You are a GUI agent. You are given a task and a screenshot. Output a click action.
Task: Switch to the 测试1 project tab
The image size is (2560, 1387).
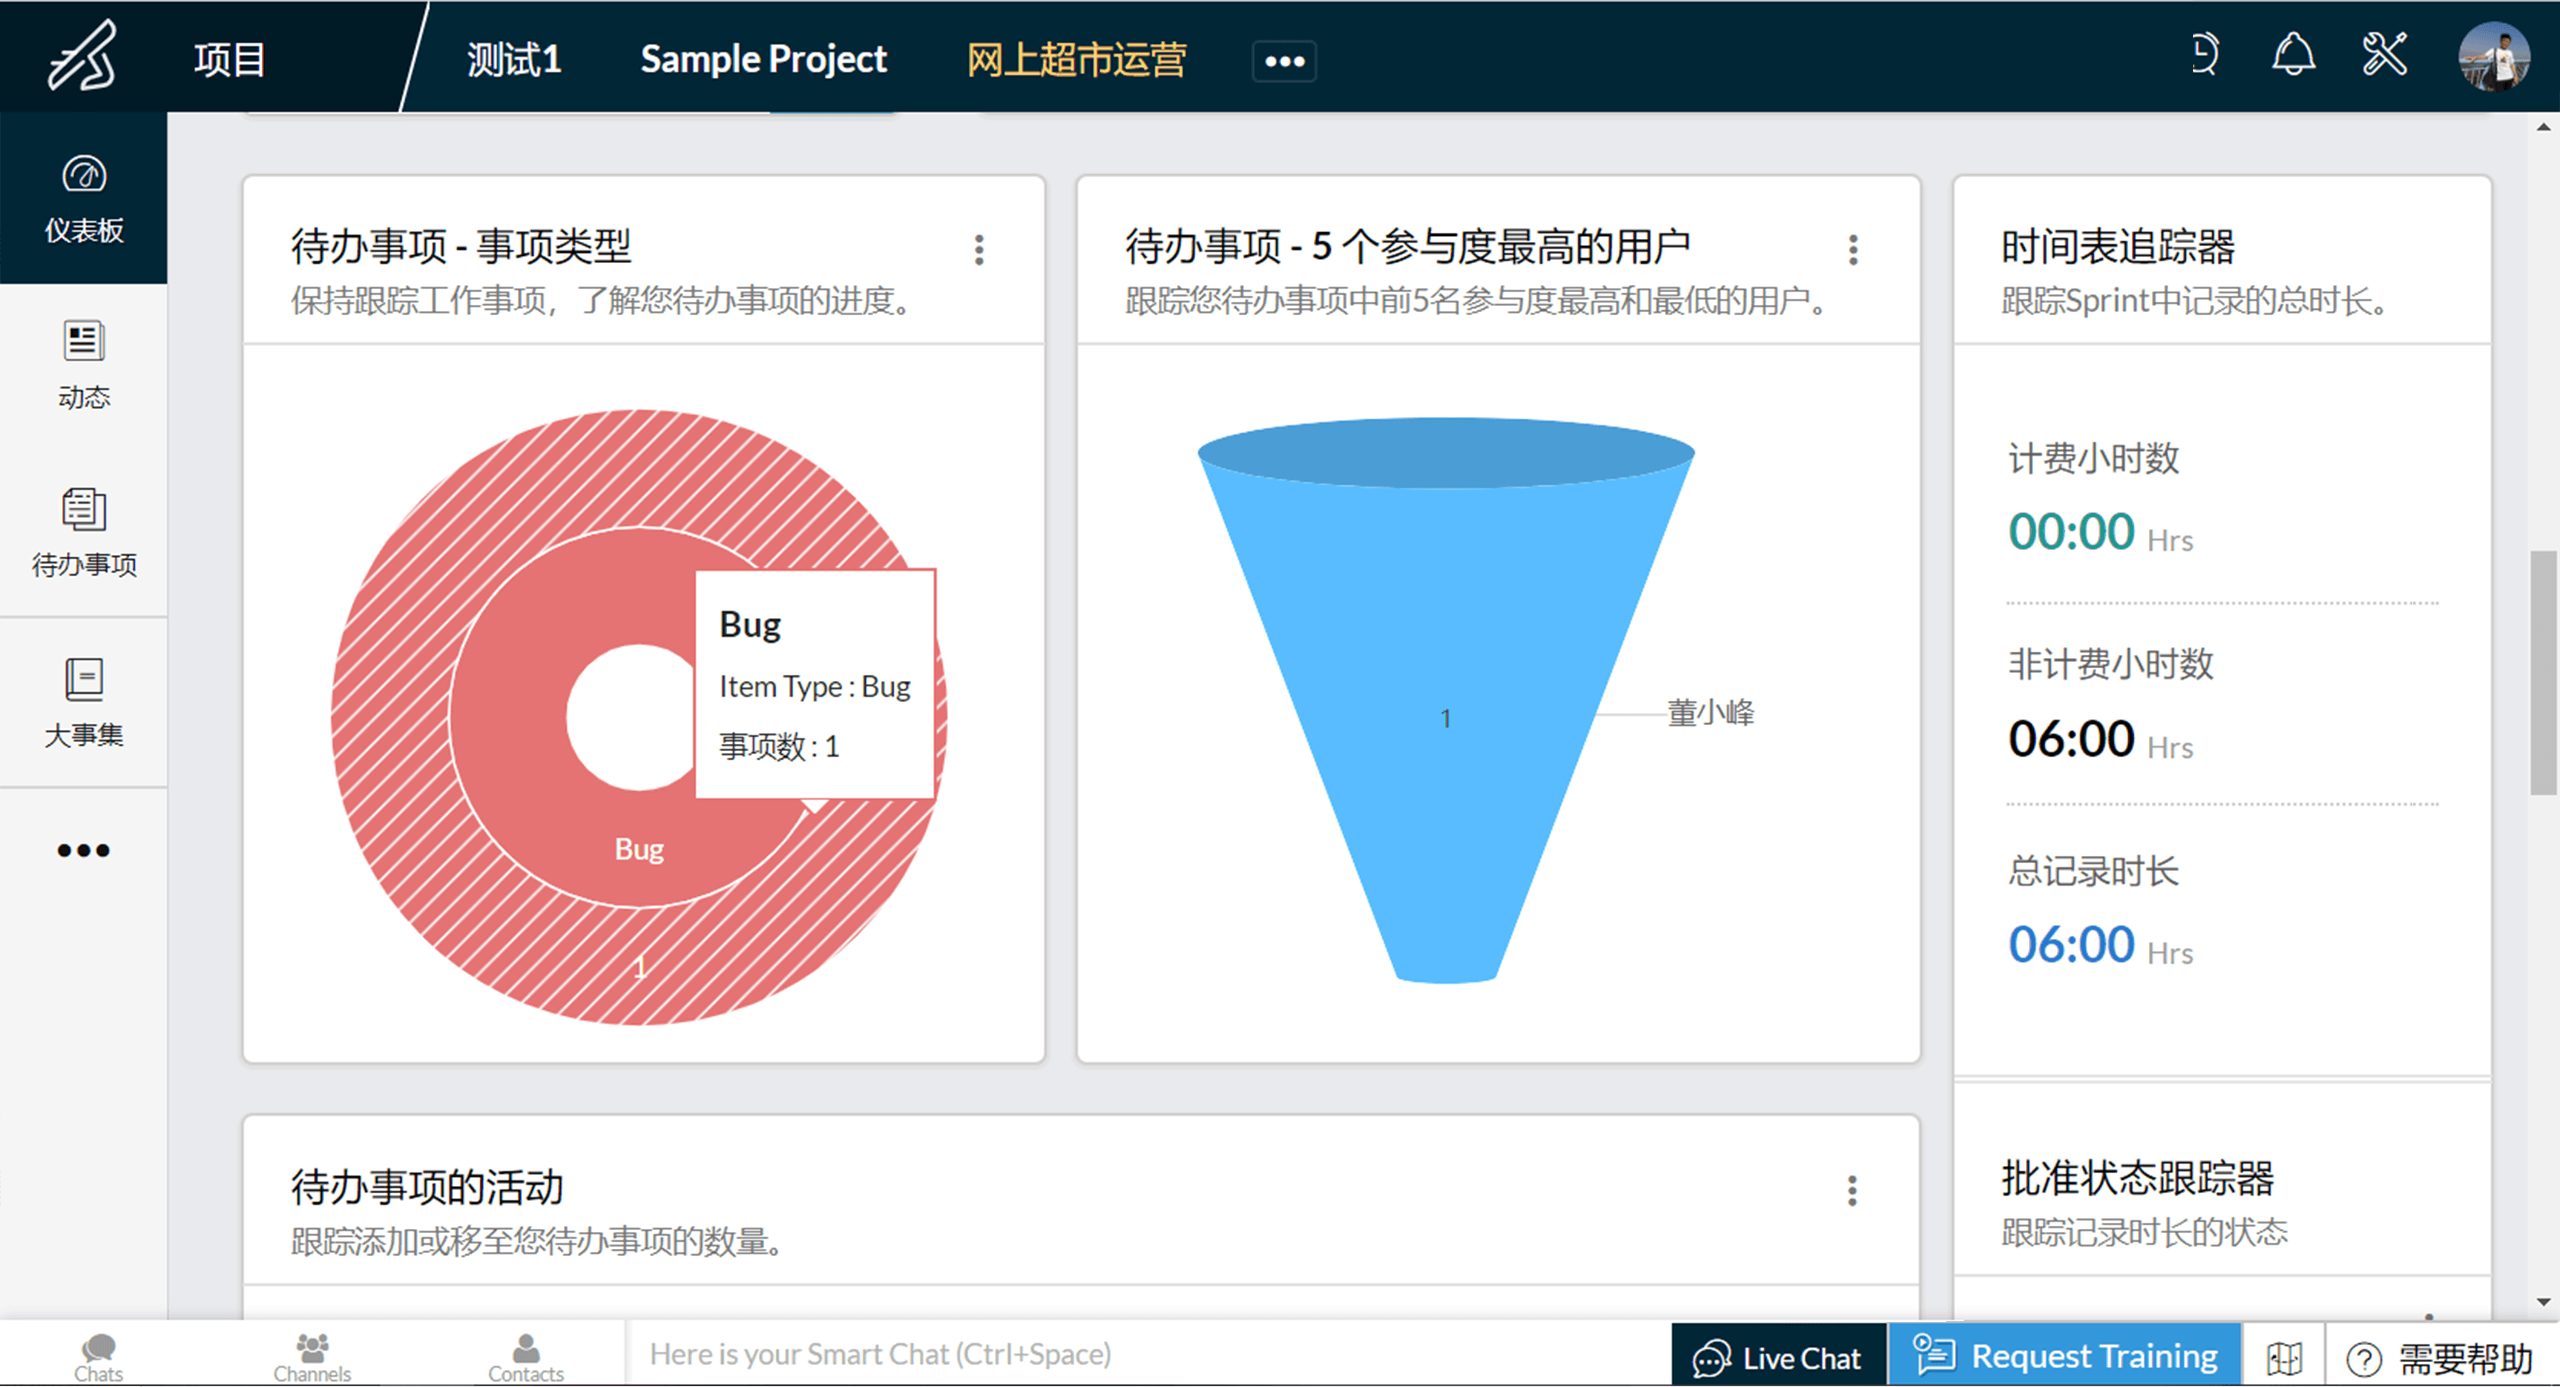pyautogui.click(x=514, y=59)
